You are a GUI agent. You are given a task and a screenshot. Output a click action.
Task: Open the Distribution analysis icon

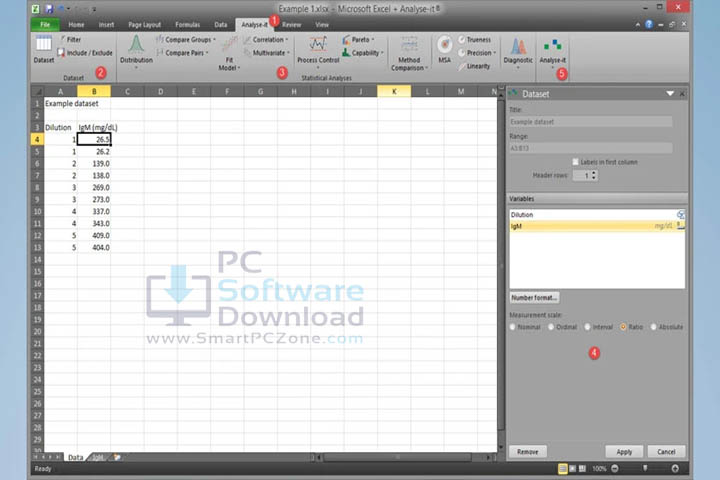click(x=136, y=51)
